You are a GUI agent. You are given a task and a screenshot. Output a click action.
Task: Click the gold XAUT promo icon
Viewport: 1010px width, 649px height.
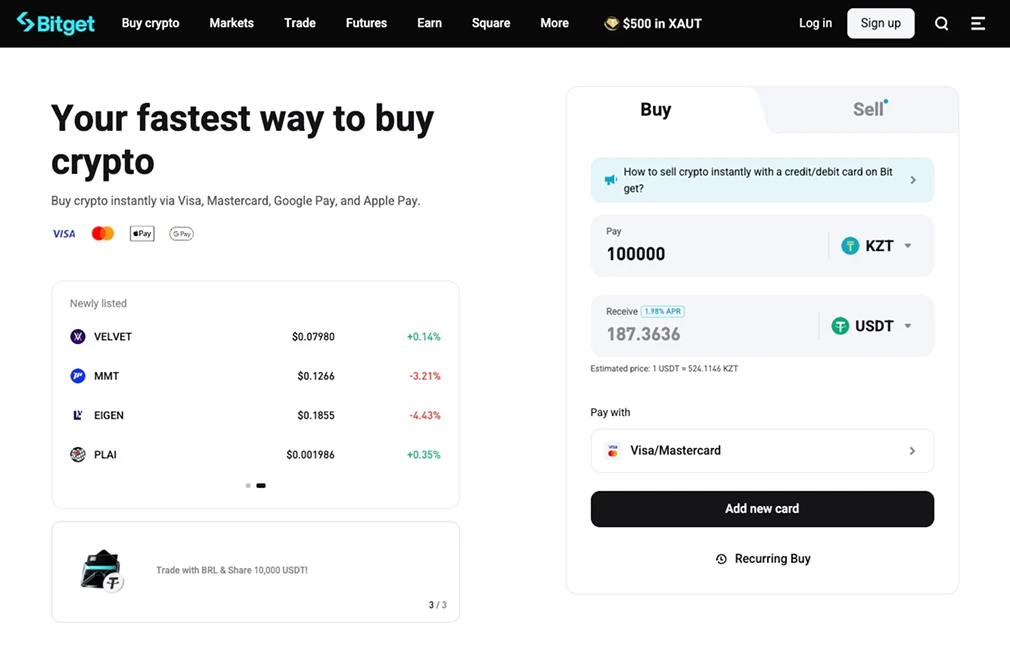coord(611,23)
